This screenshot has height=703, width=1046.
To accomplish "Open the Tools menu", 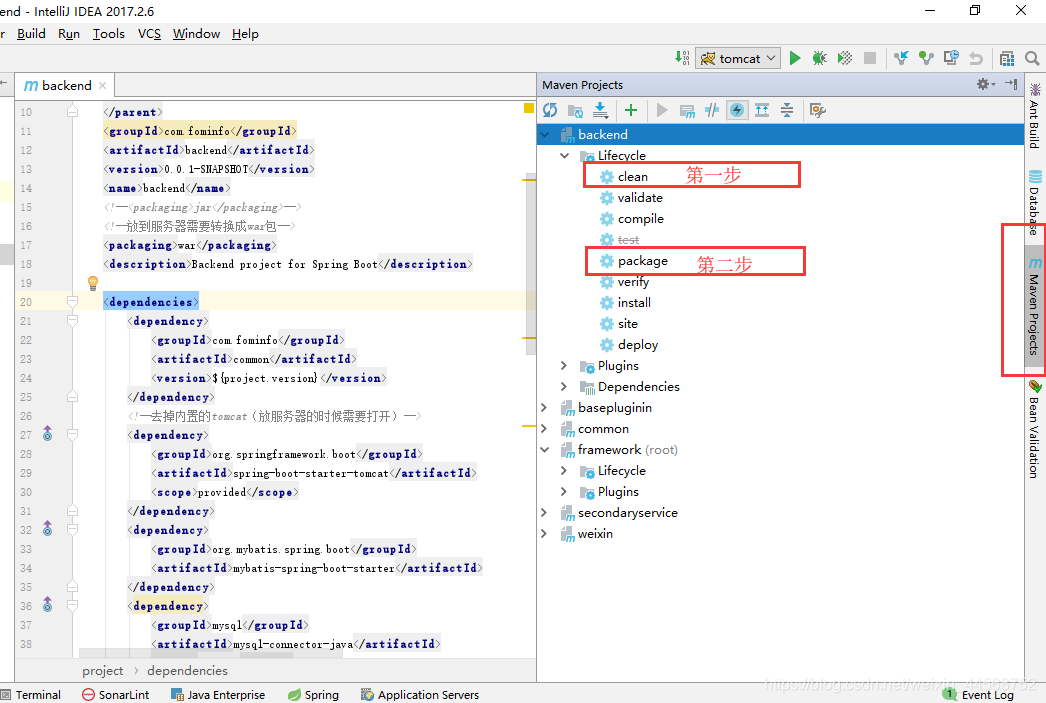I will pyautogui.click(x=109, y=33).
